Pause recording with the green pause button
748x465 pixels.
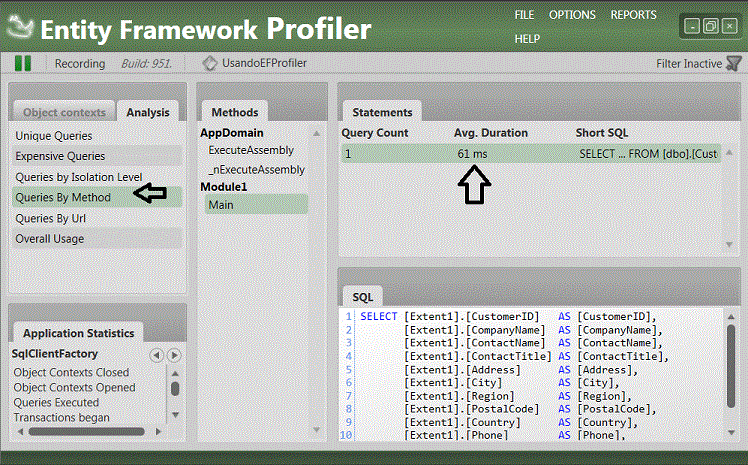pyautogui.click(x=23, y=63)
